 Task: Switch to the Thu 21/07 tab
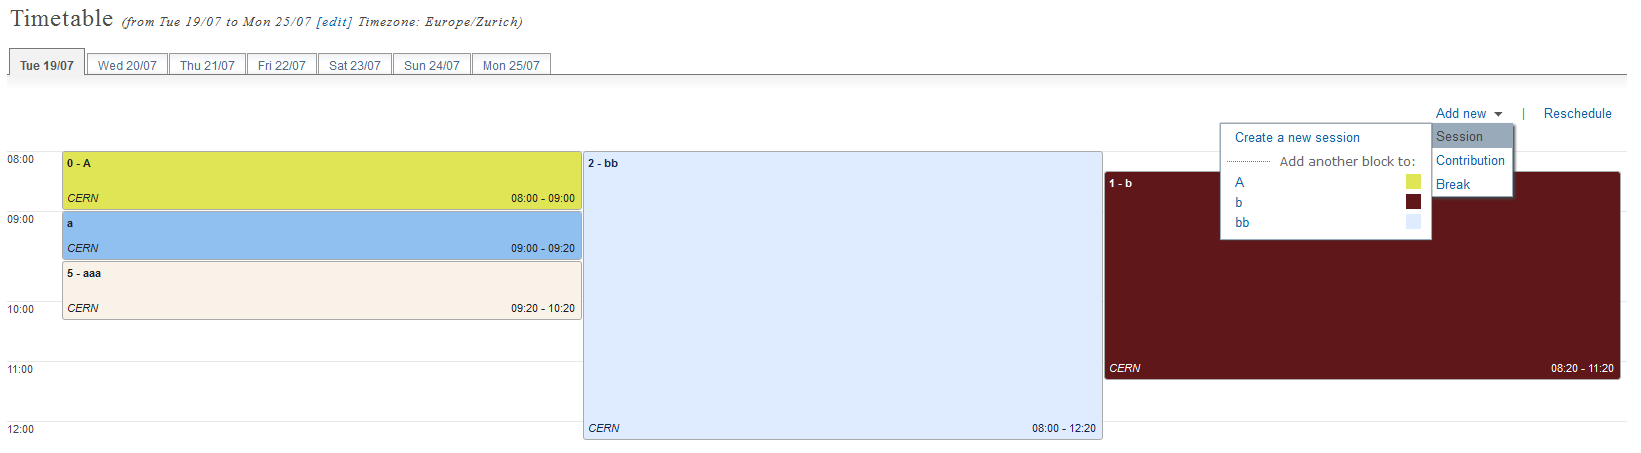tap(207, 65)
